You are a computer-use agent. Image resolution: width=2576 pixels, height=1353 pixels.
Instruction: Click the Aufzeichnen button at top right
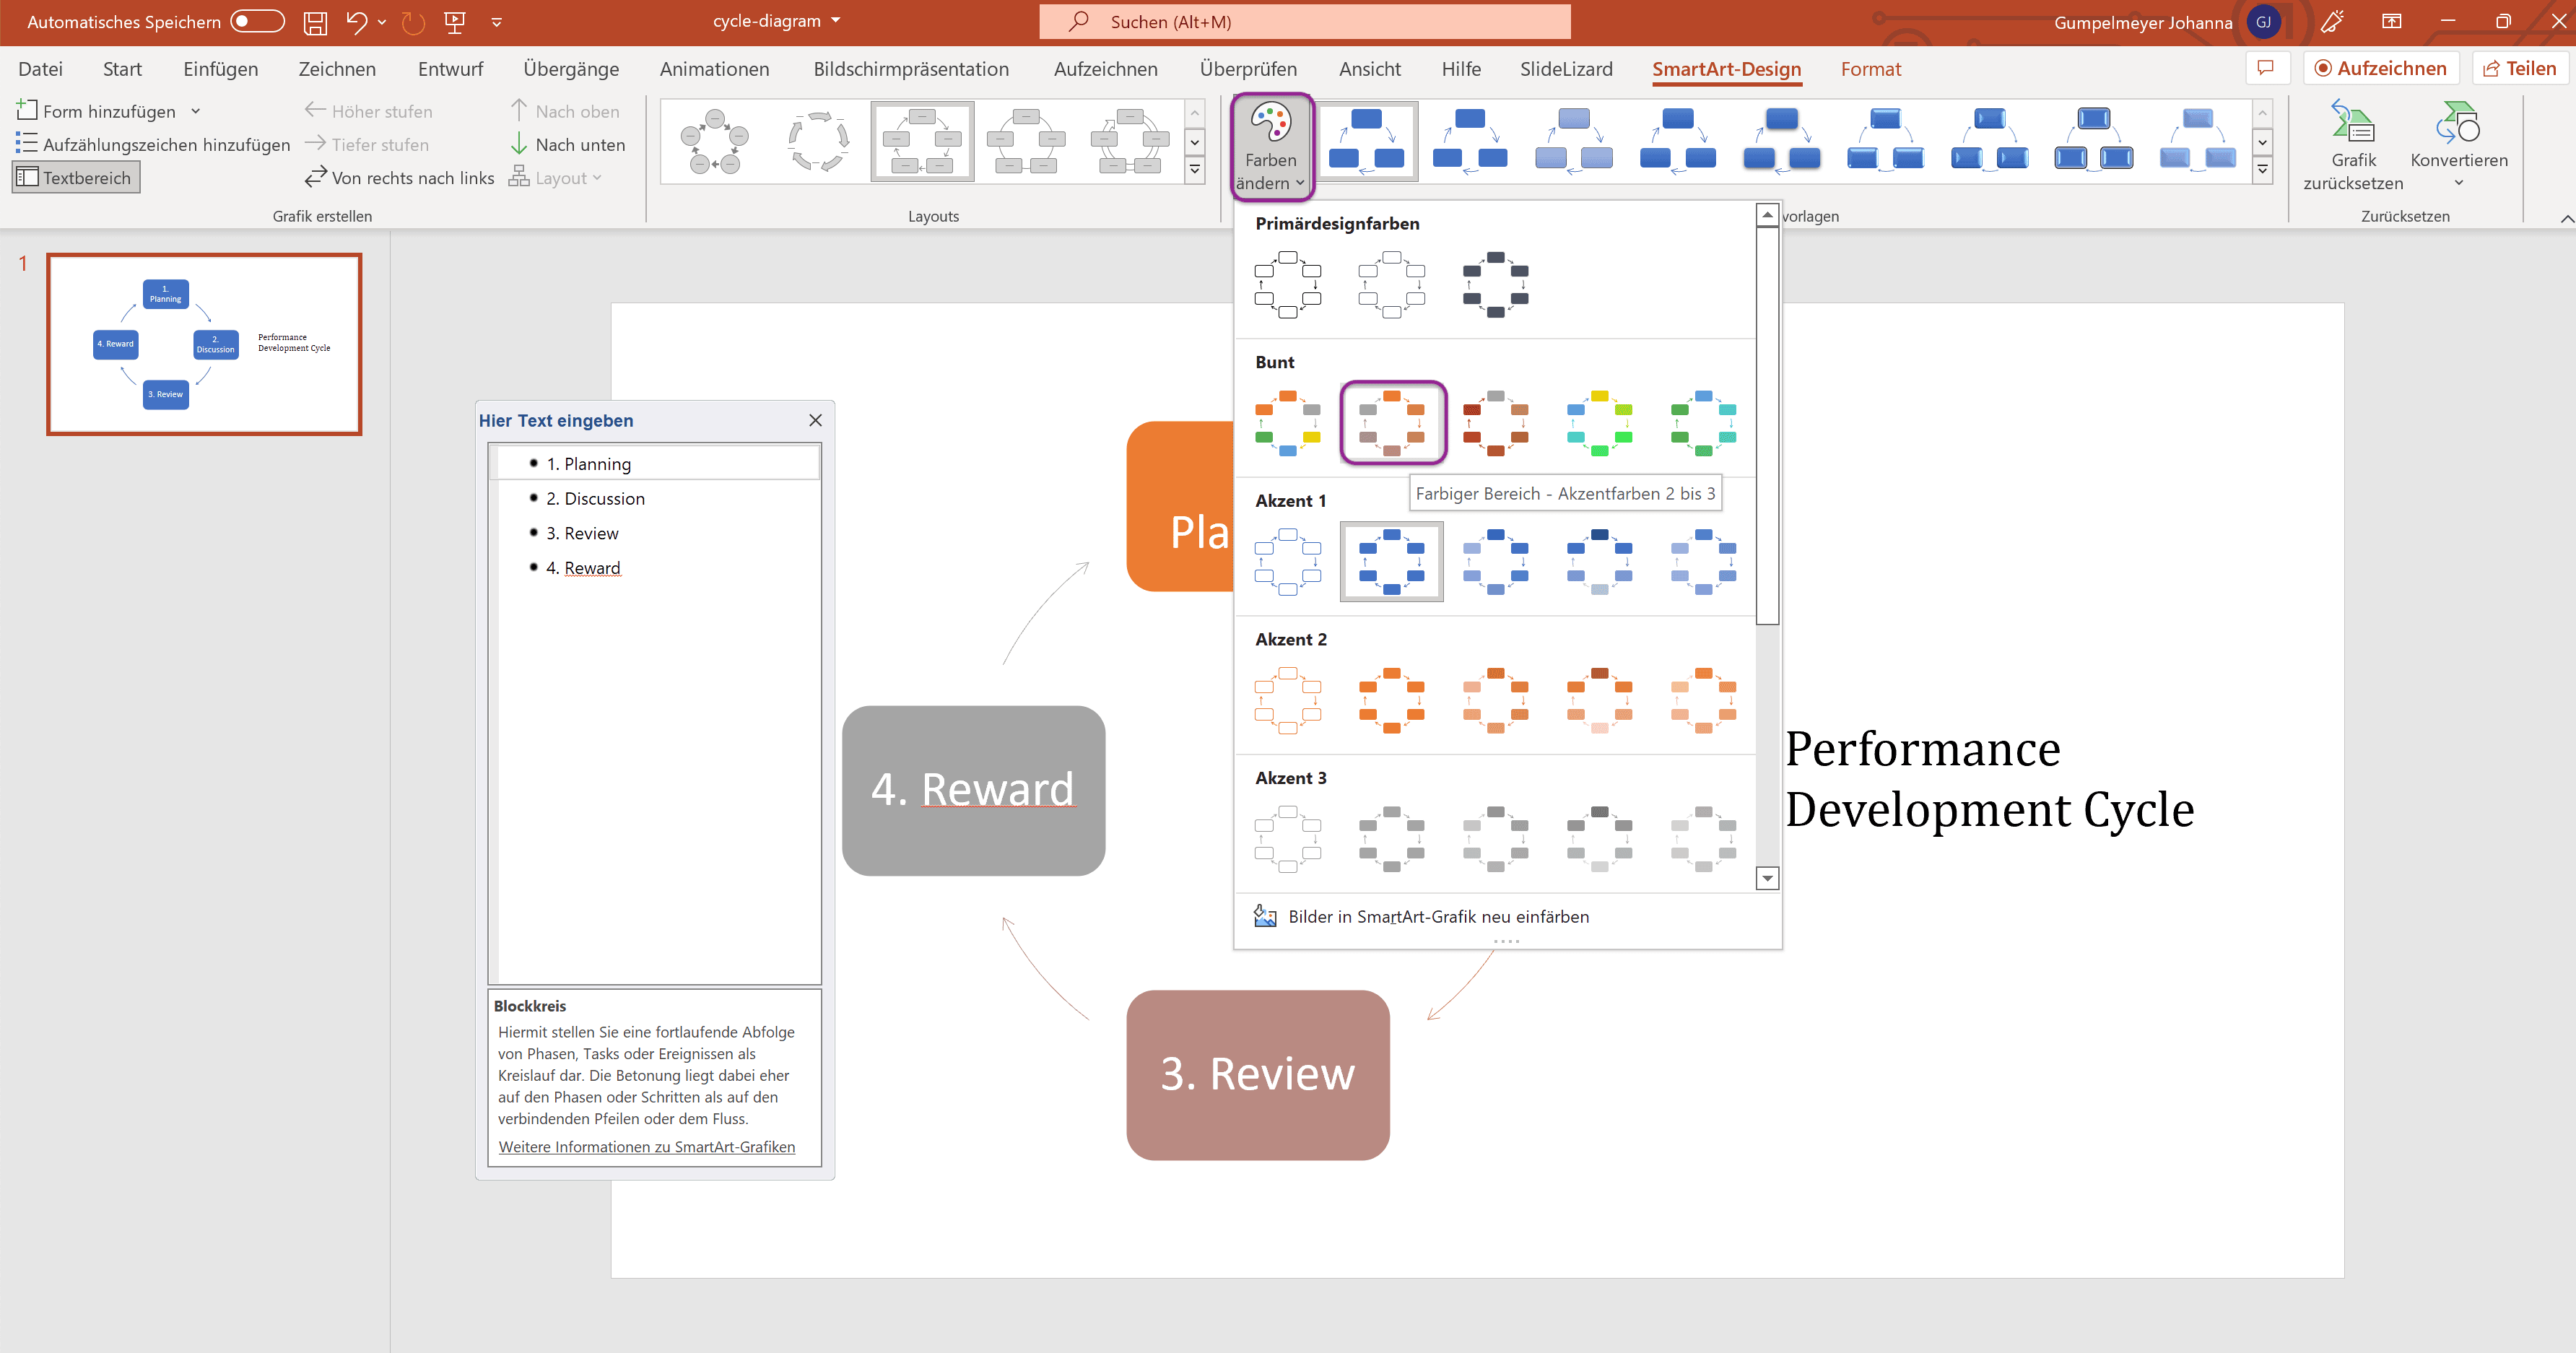coord(2380,68)
